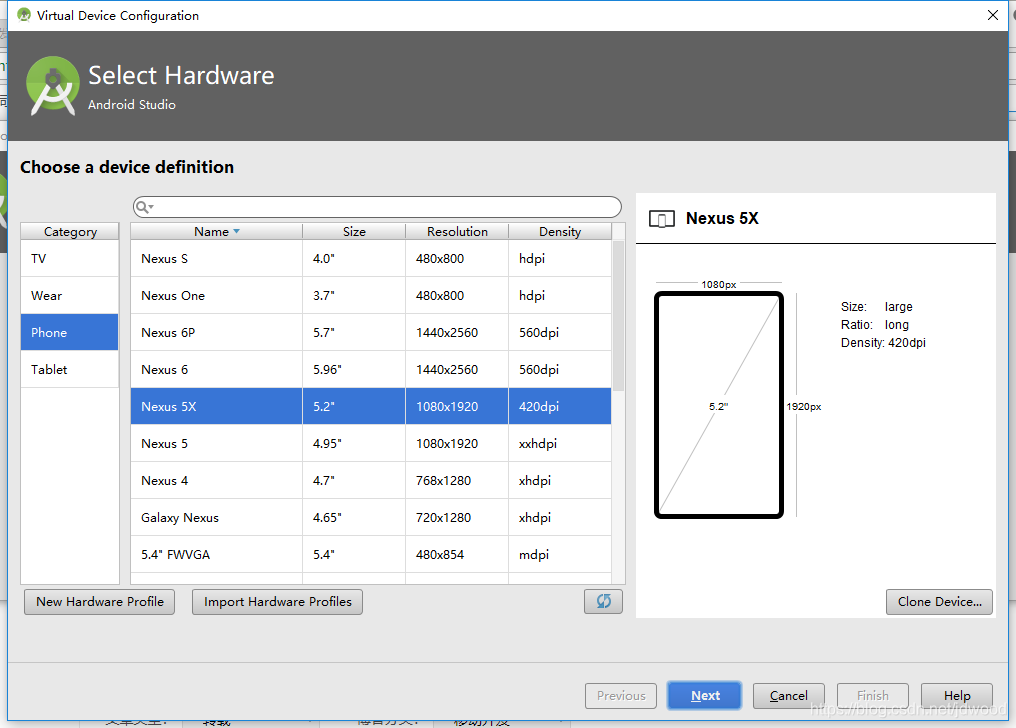This screenshot has height=728, width=1016.
Task: Click the Next button
Action: [x=704, y=696]
